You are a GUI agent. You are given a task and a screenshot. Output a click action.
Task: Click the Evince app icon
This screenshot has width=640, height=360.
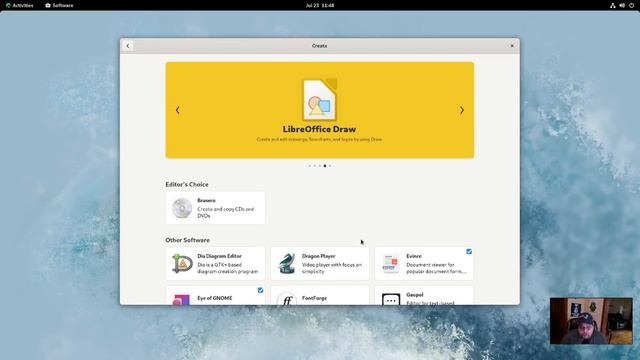[391, 264]
